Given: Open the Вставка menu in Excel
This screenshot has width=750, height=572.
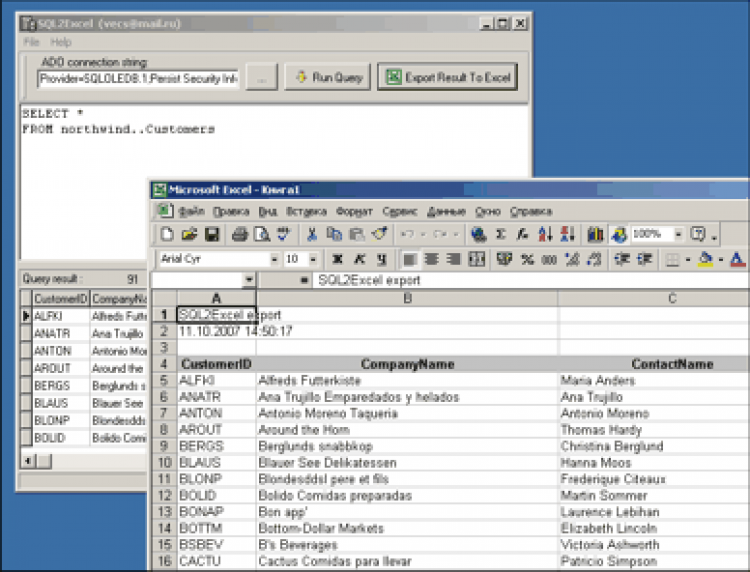Looking at the screenshot, I should coord(306,211).
